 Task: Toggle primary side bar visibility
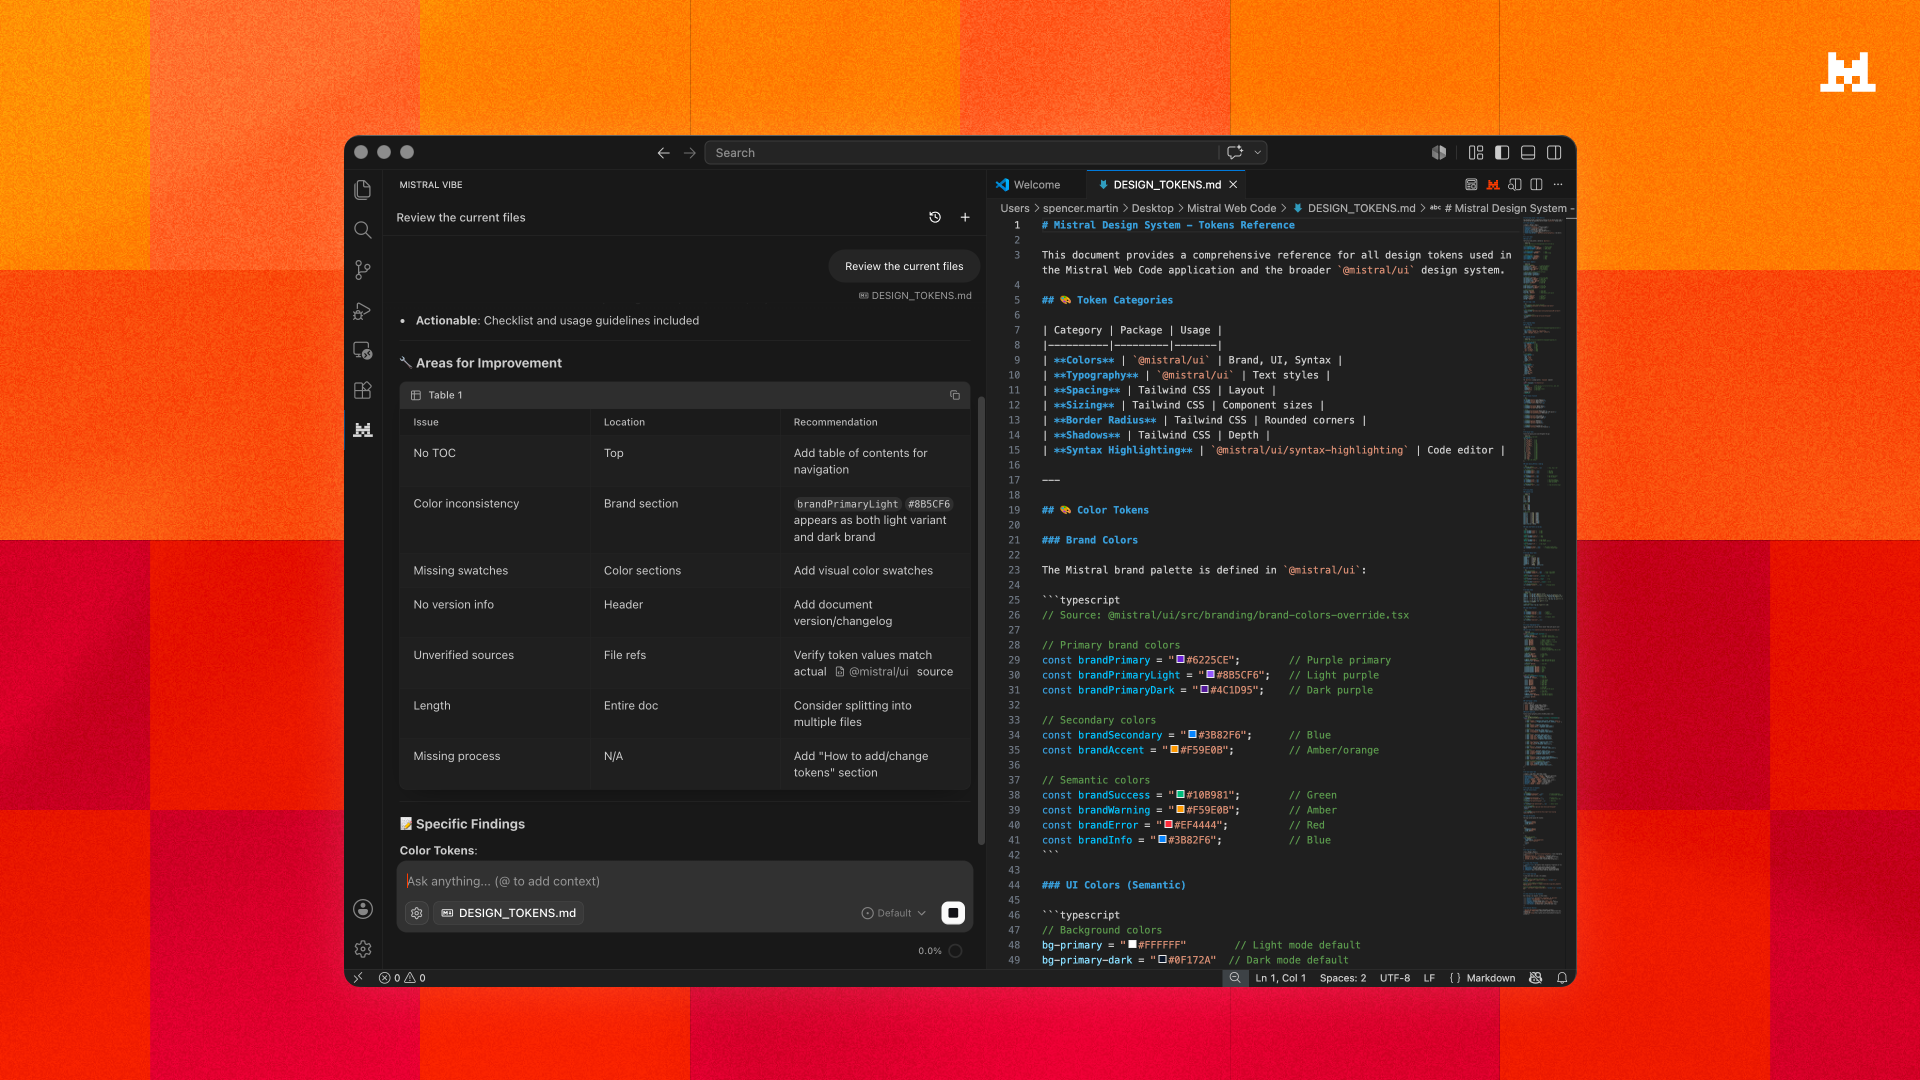pyautogui.click(x=1502, y=153)
